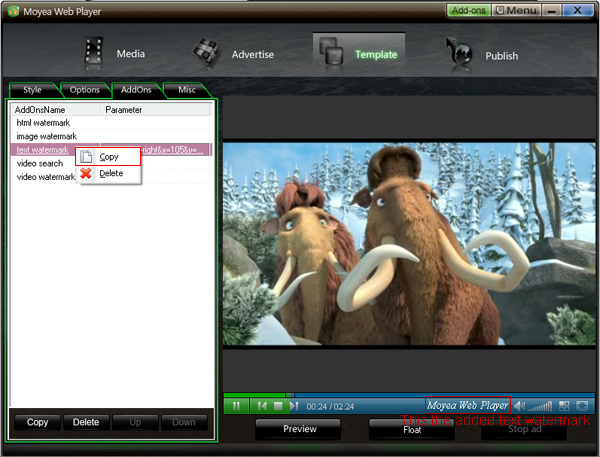Viewport: 600px width, 457px height.
Task: Skip to the next track
Action: pos(294,406)
